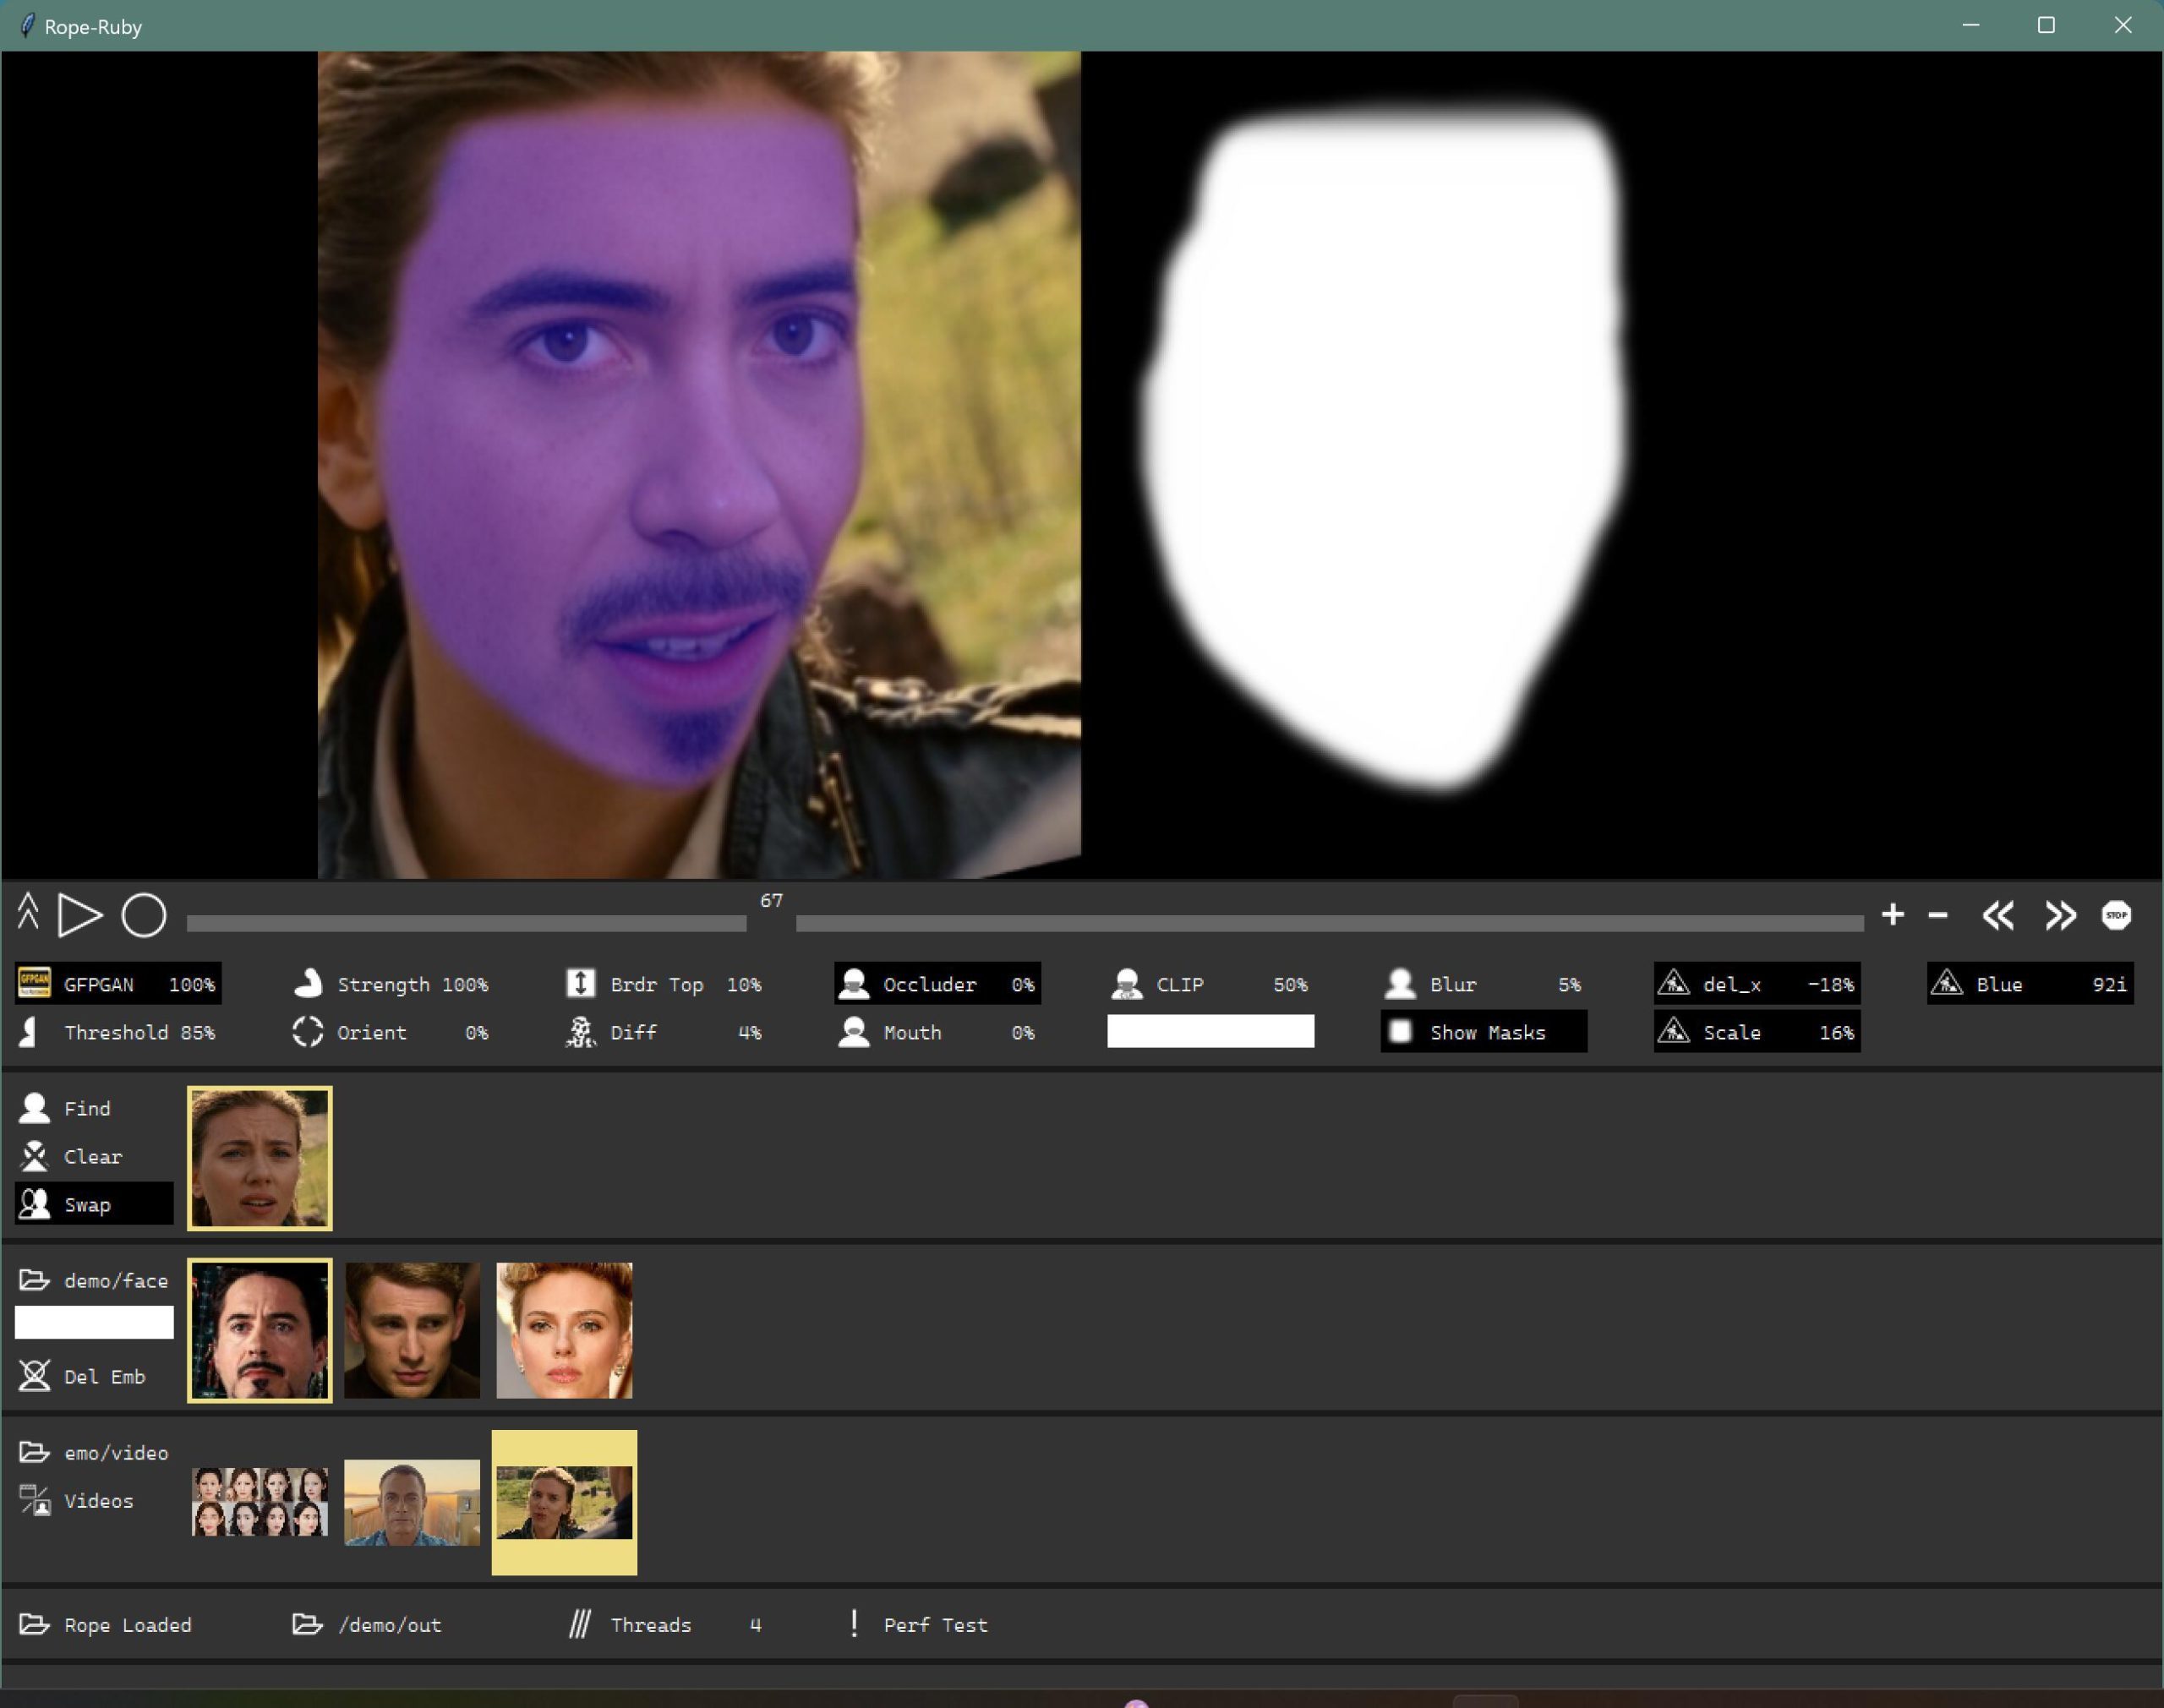Click the CLIP 50% value
The width and height of the screenshot is (2164, 1708).
pos(1290,985)
